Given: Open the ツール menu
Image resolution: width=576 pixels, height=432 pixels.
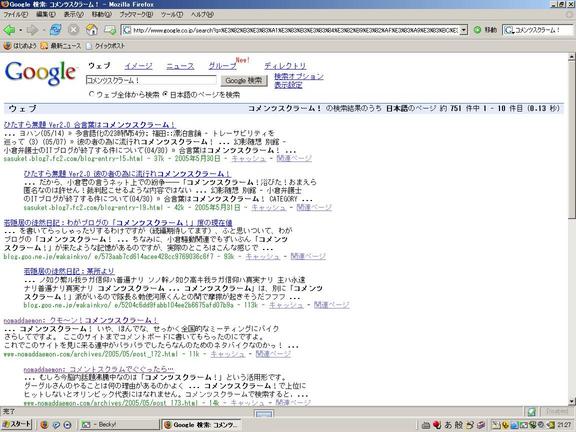Looking at the screenshot, I should (172, 15).
